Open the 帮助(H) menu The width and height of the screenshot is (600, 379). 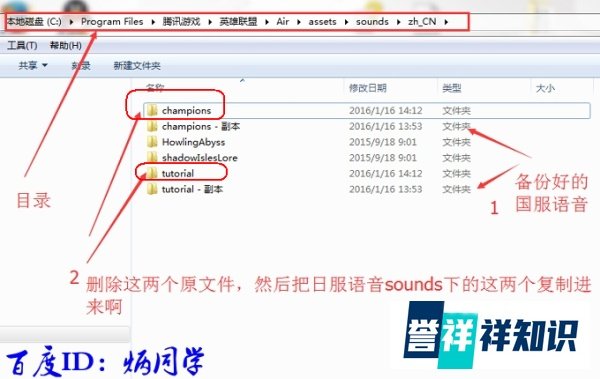pyautogui.click(x=65, y=46)
